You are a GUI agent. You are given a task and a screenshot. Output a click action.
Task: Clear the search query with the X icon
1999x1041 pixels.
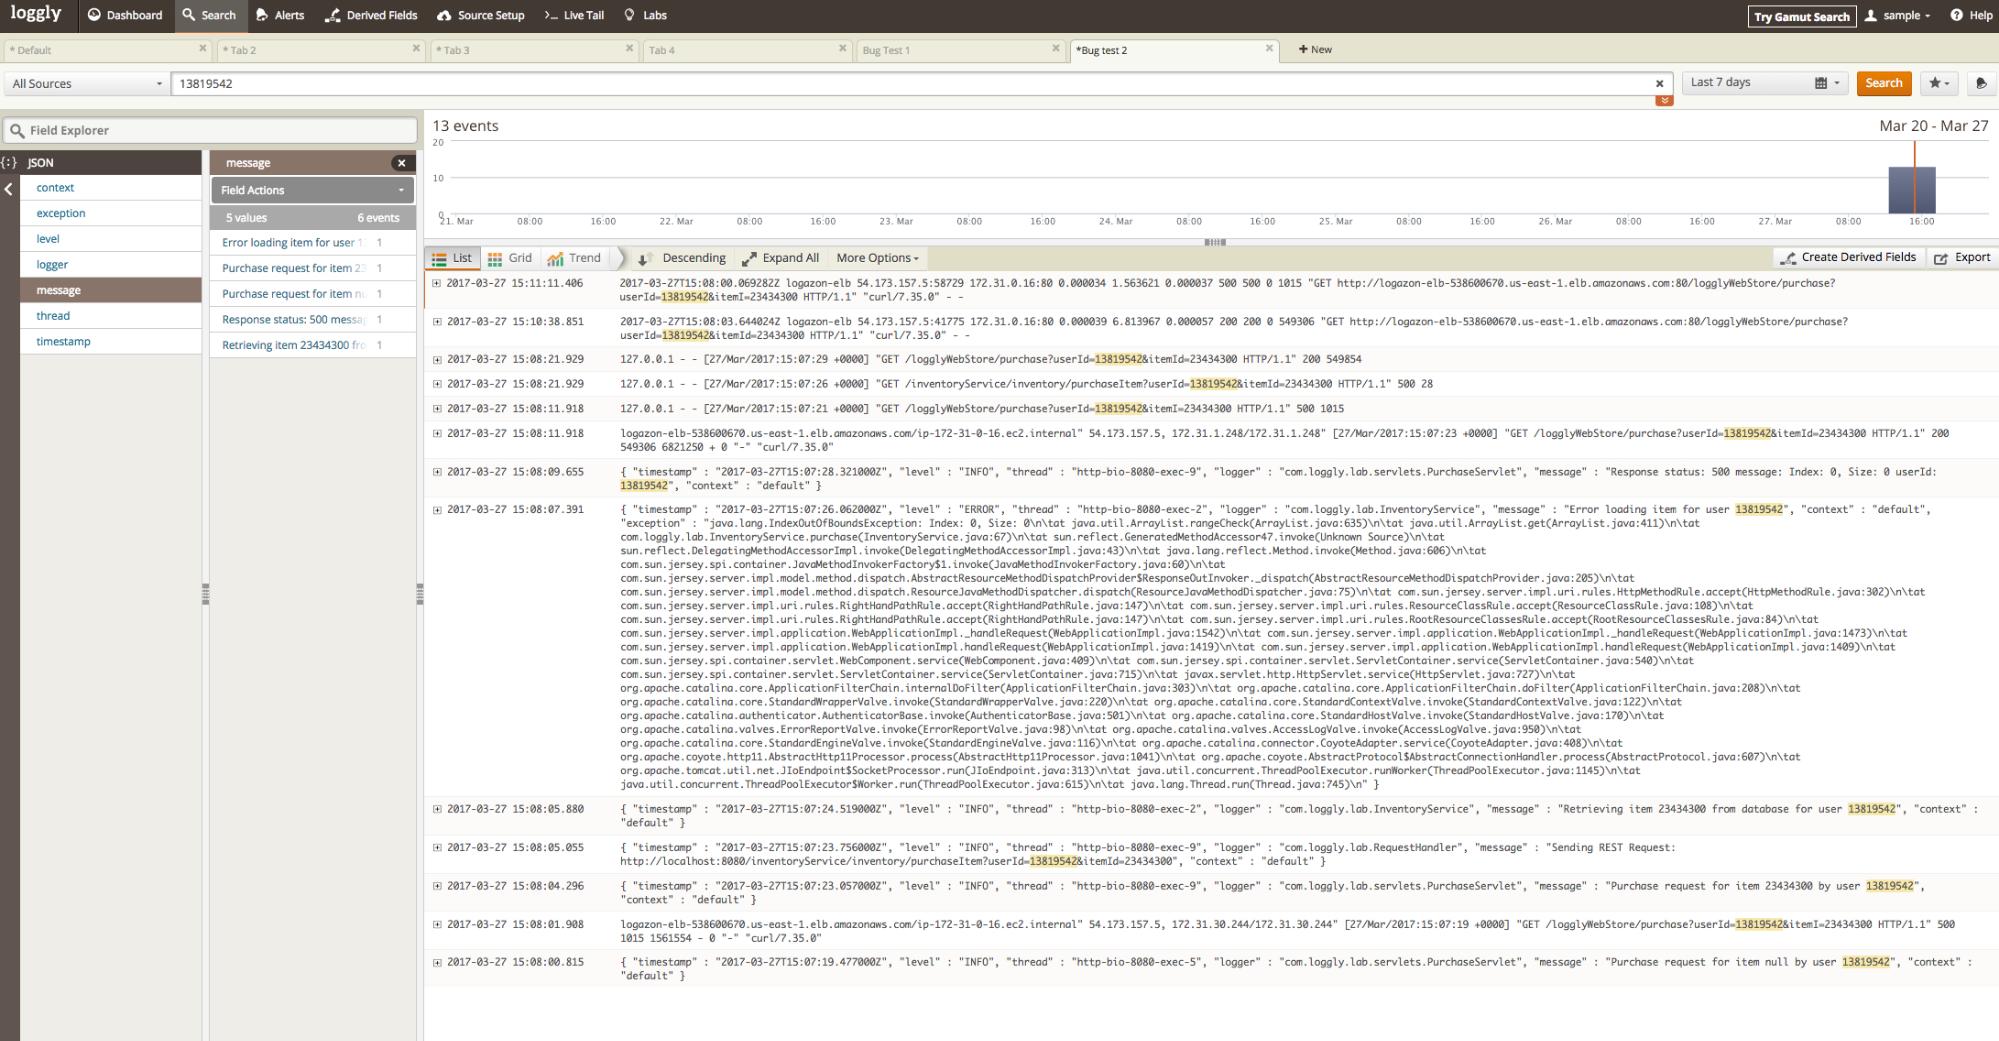(x=1659, y=84)
